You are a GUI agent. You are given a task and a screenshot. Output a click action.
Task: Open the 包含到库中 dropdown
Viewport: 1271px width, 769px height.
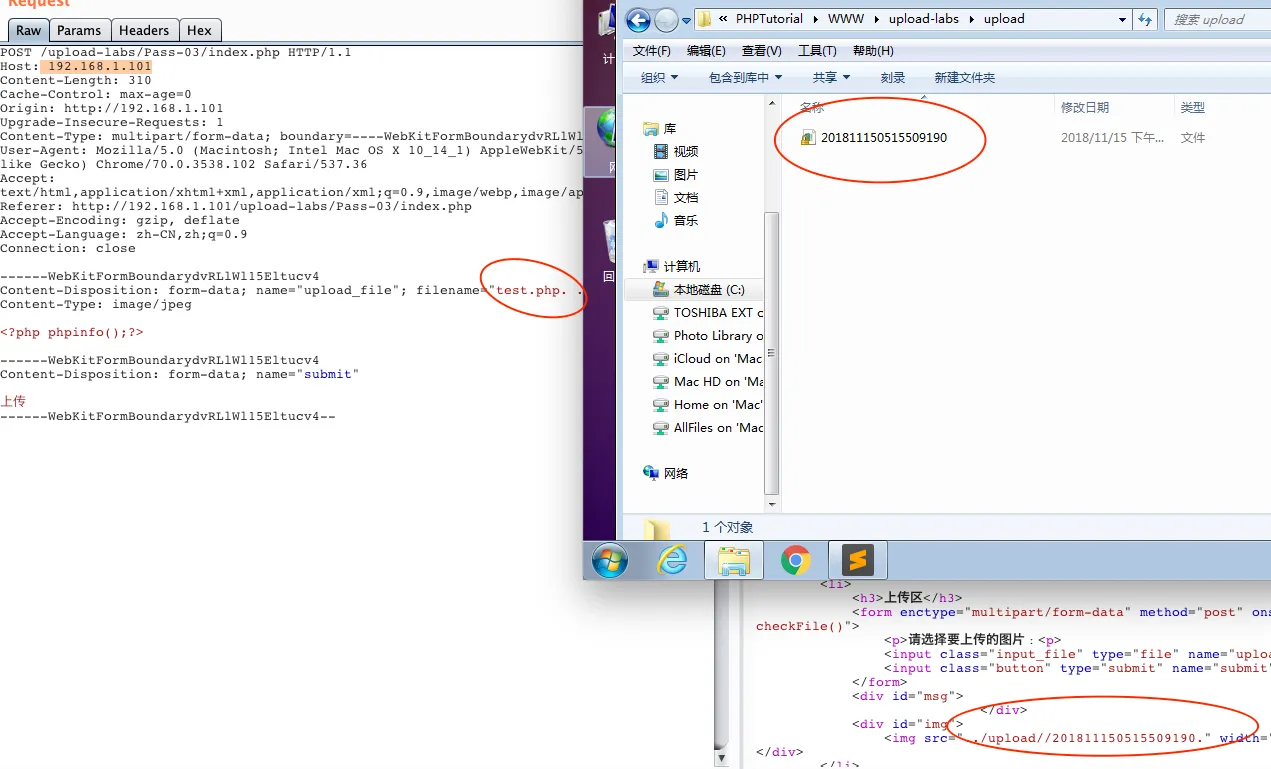(x=745, y=78)
